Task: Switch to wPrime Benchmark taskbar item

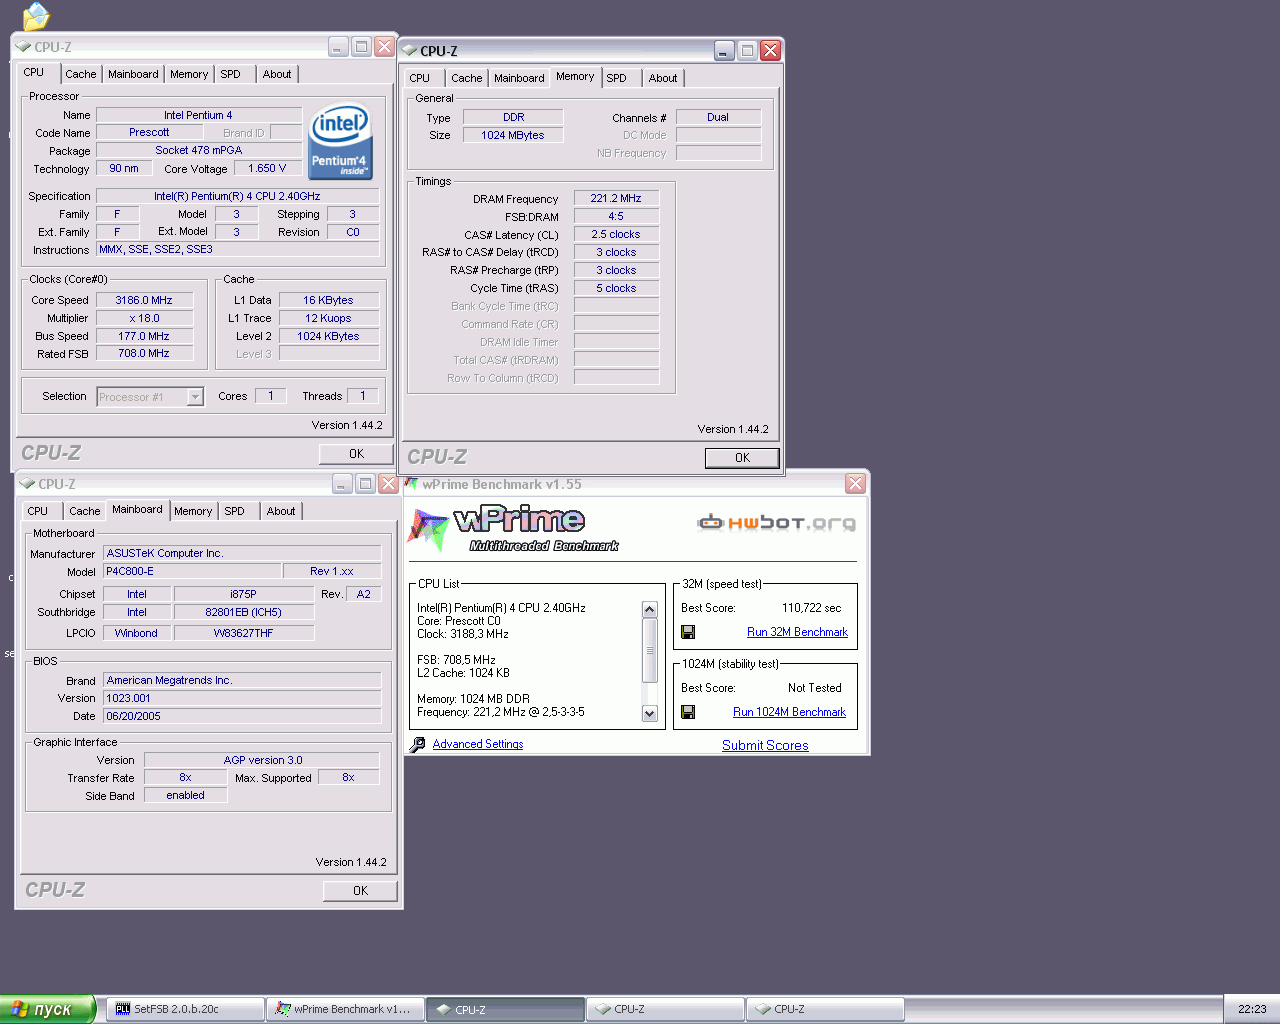Action: [x=345, y=1009]
